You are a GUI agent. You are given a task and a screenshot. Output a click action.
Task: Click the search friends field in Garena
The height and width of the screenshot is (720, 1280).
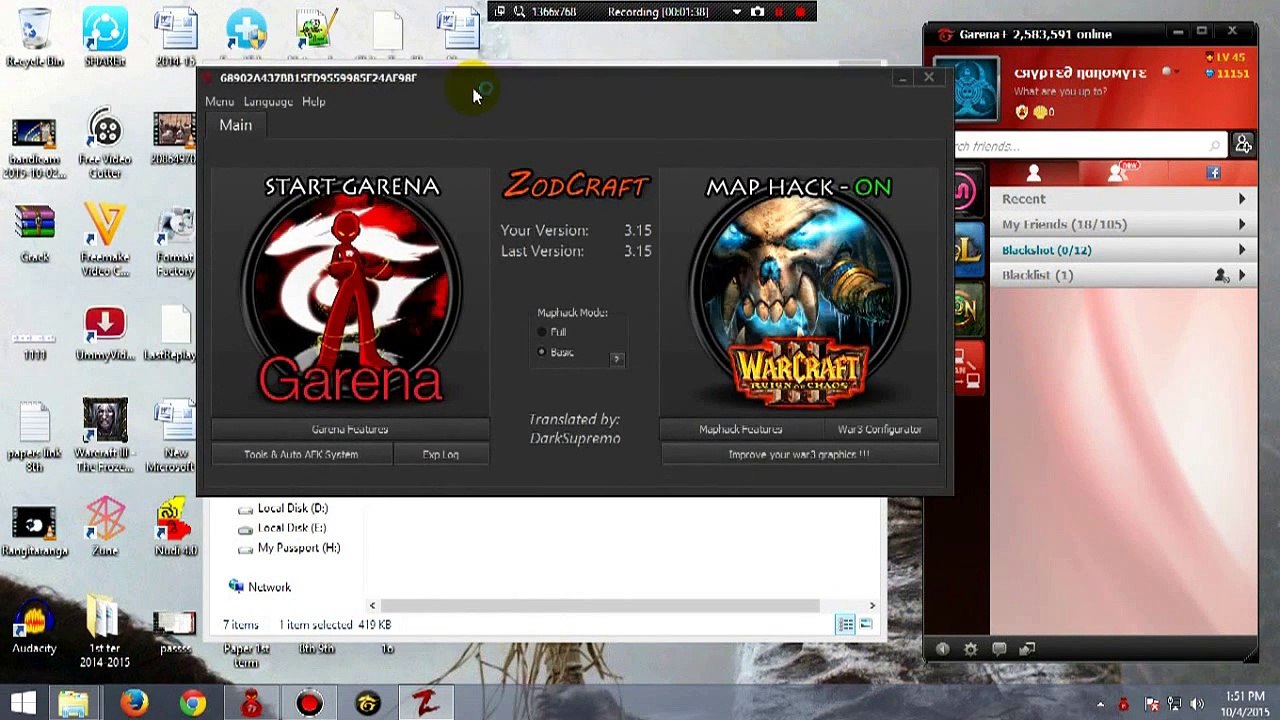1090,146
